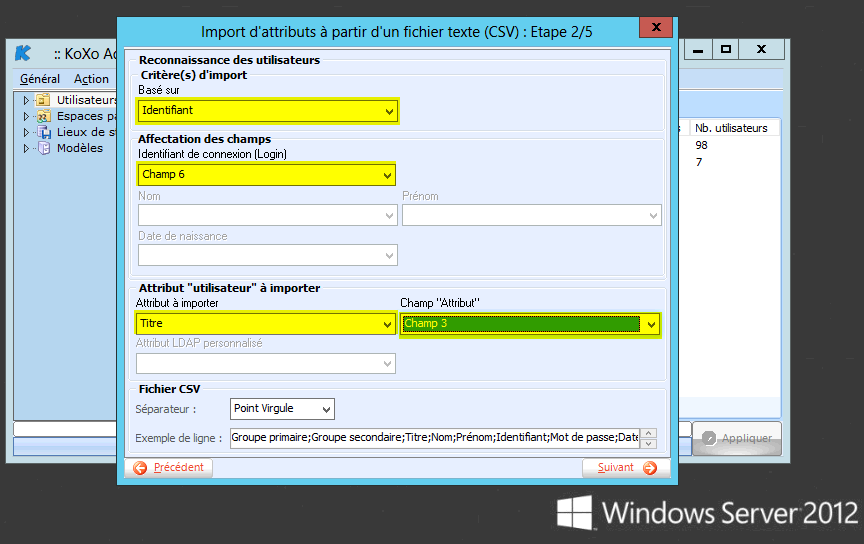Image resolution: width=864 pixels, height=544 pixels.
Task: Expand the Espaces tree node
Action: click(x=25, y=116)
